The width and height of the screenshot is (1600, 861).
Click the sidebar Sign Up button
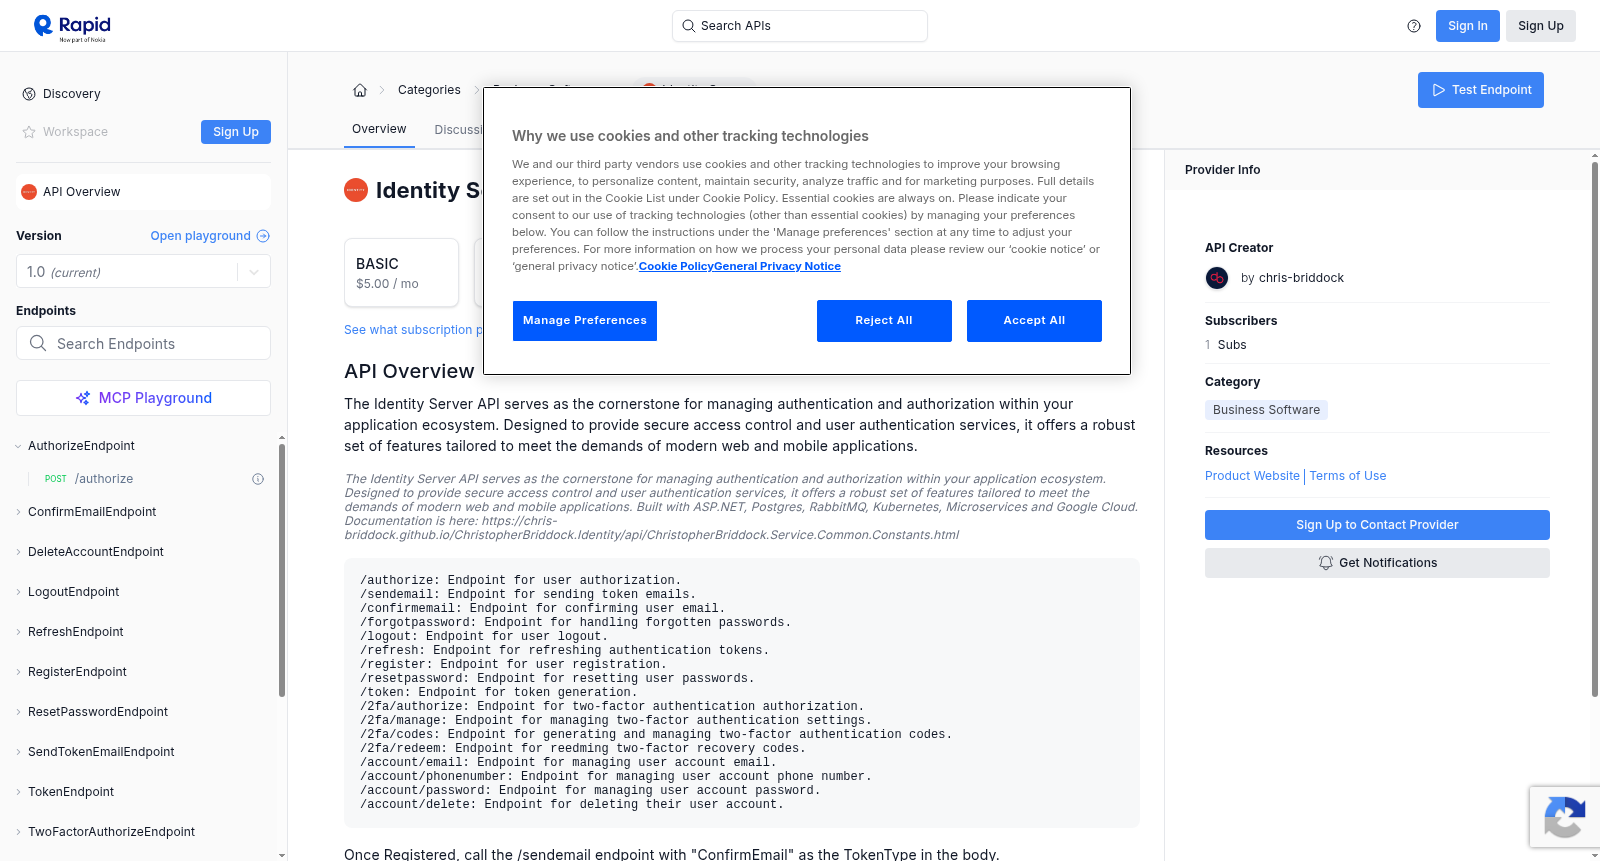(x=236, y=132)
